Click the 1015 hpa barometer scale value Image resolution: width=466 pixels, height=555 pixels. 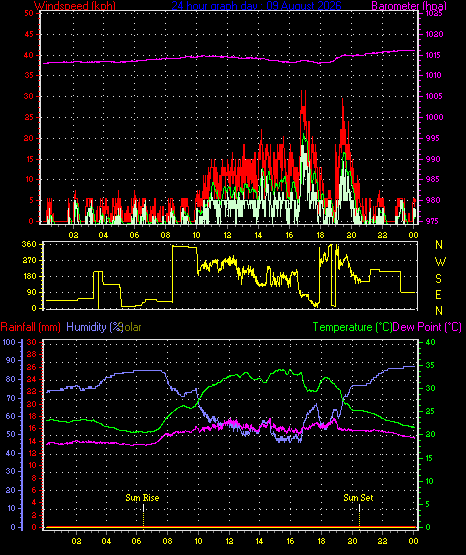click(433, 55)
